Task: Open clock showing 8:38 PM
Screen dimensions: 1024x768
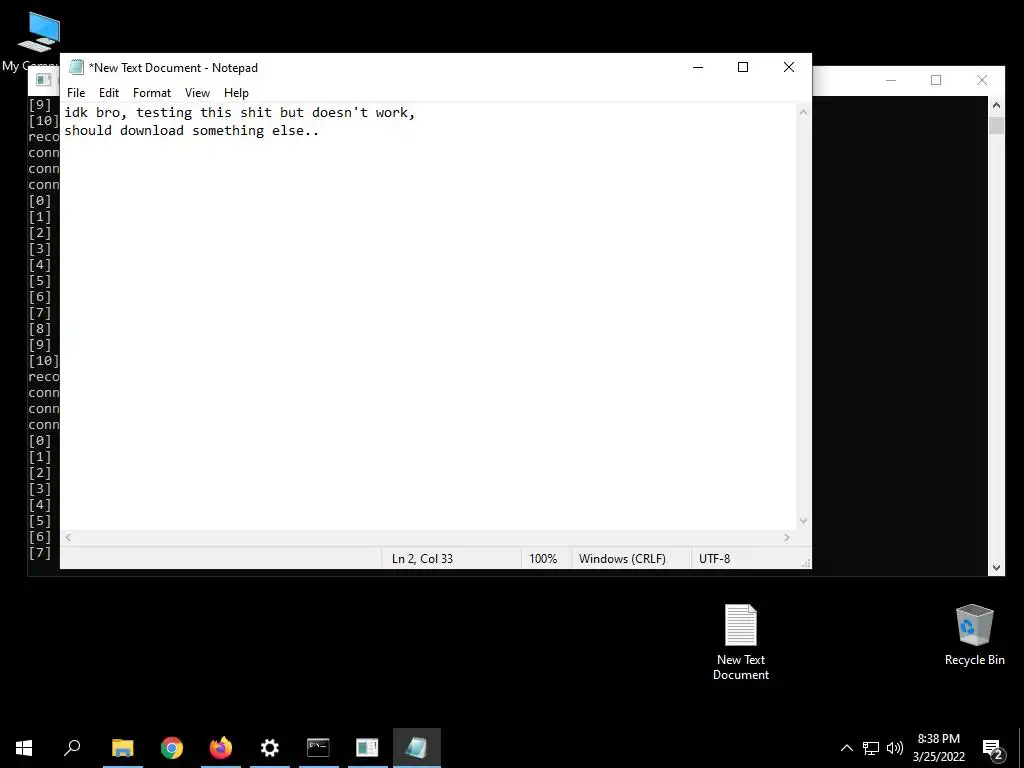Action: point(938,748)
